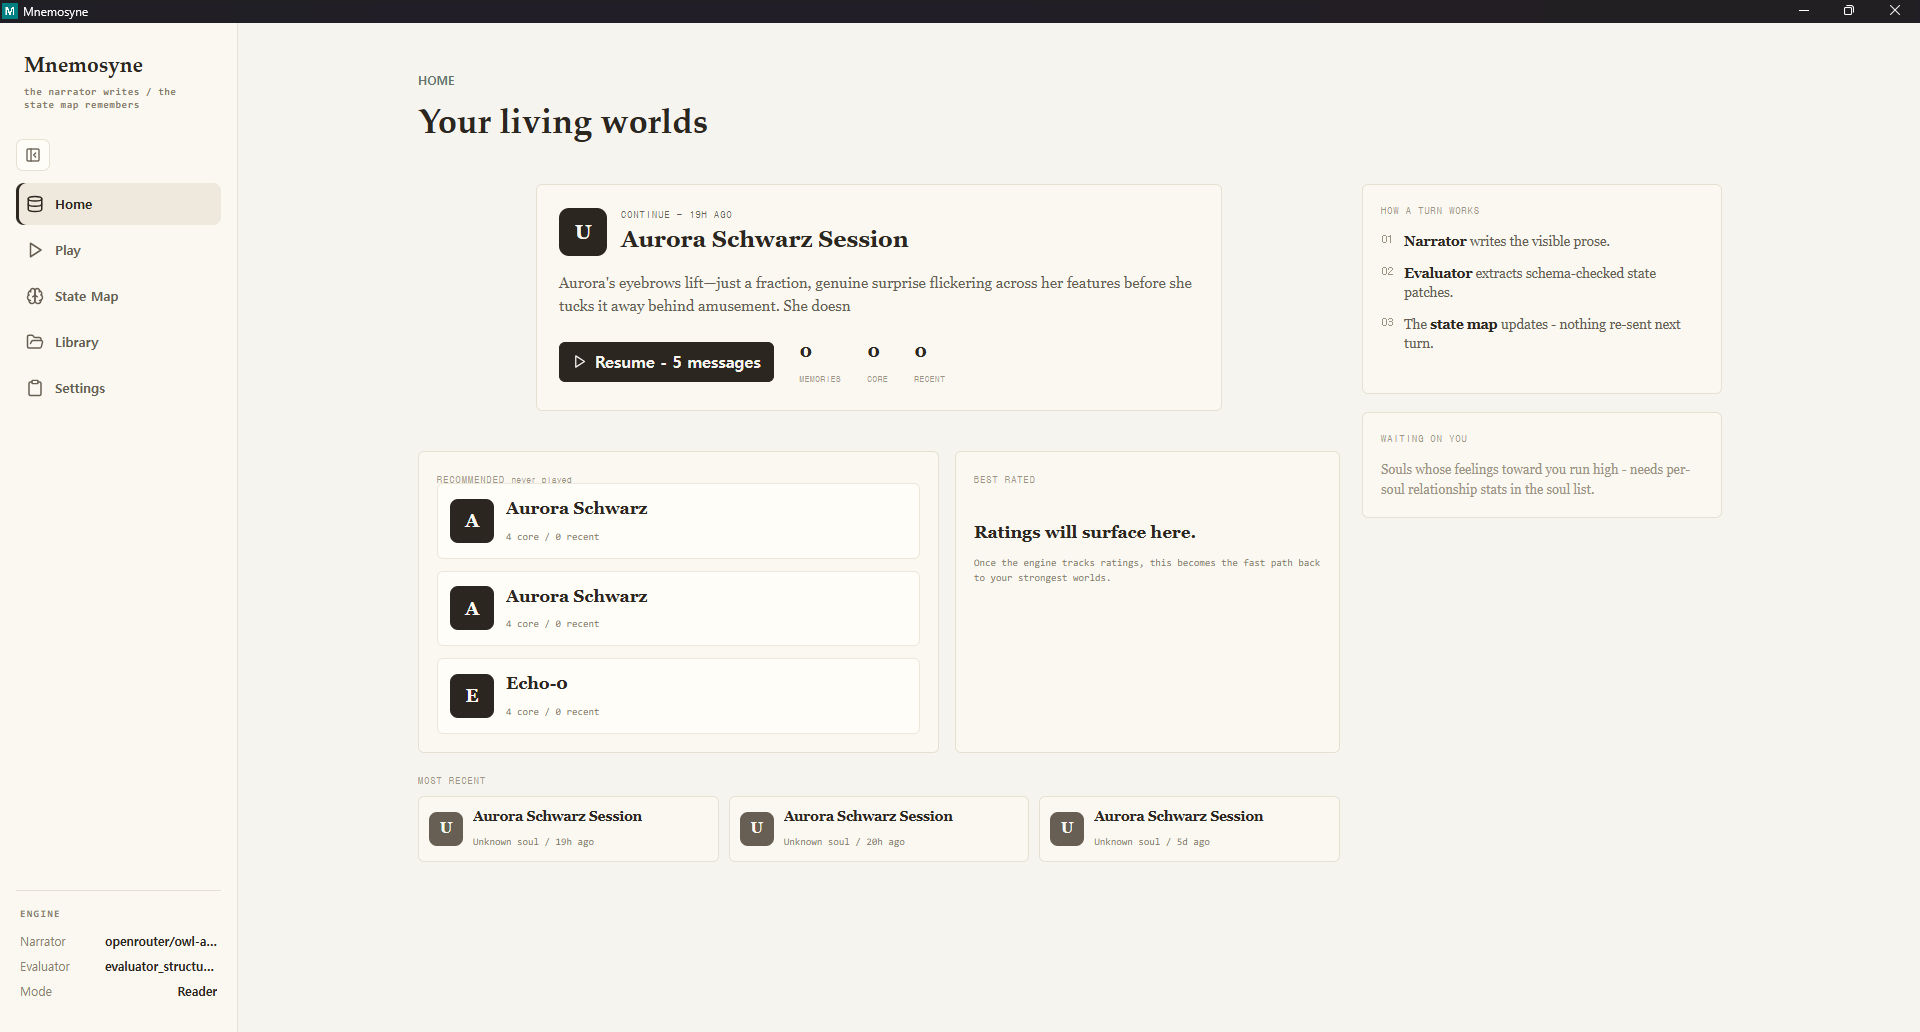Screen dimensions: 1920x1032
Task: Click the HOME breadcrumb label
Action: click(x=436, y=81)
